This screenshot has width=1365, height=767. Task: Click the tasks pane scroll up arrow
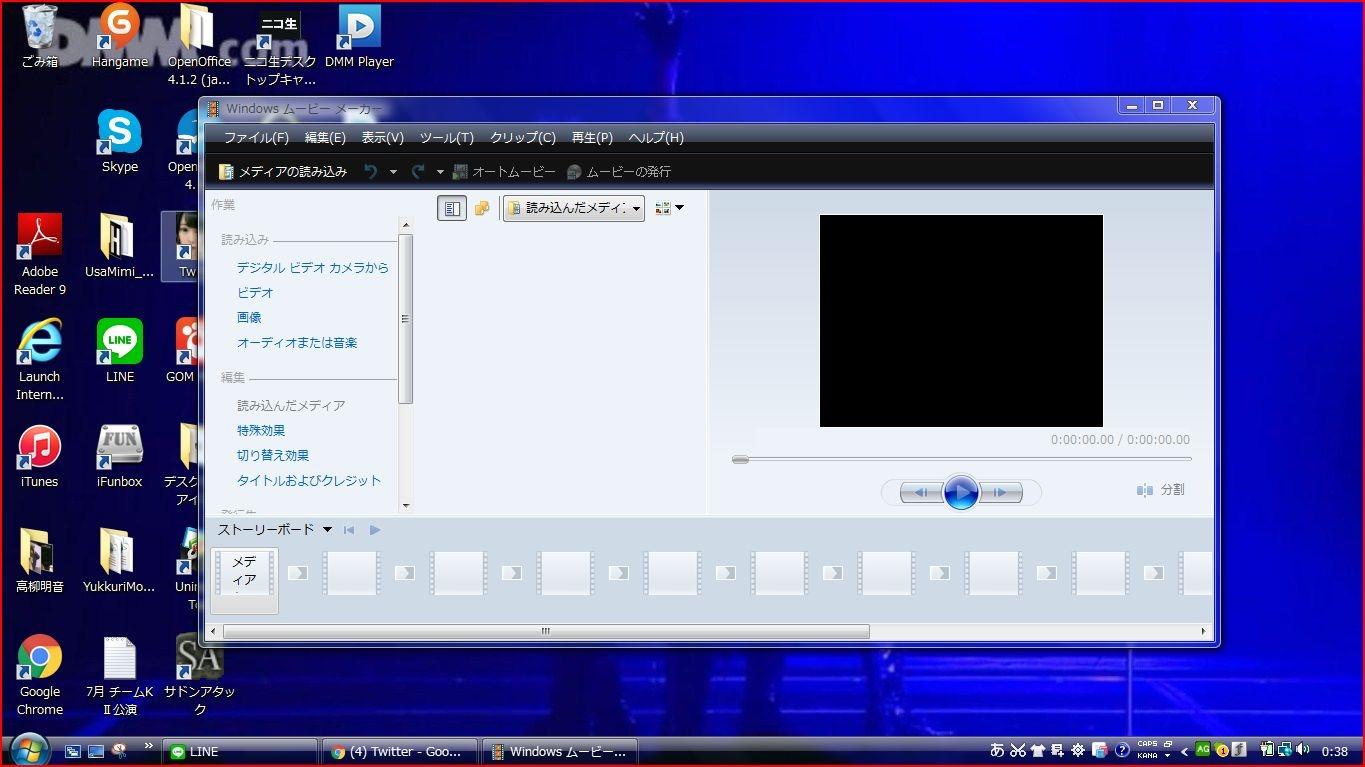pos(405,225)
